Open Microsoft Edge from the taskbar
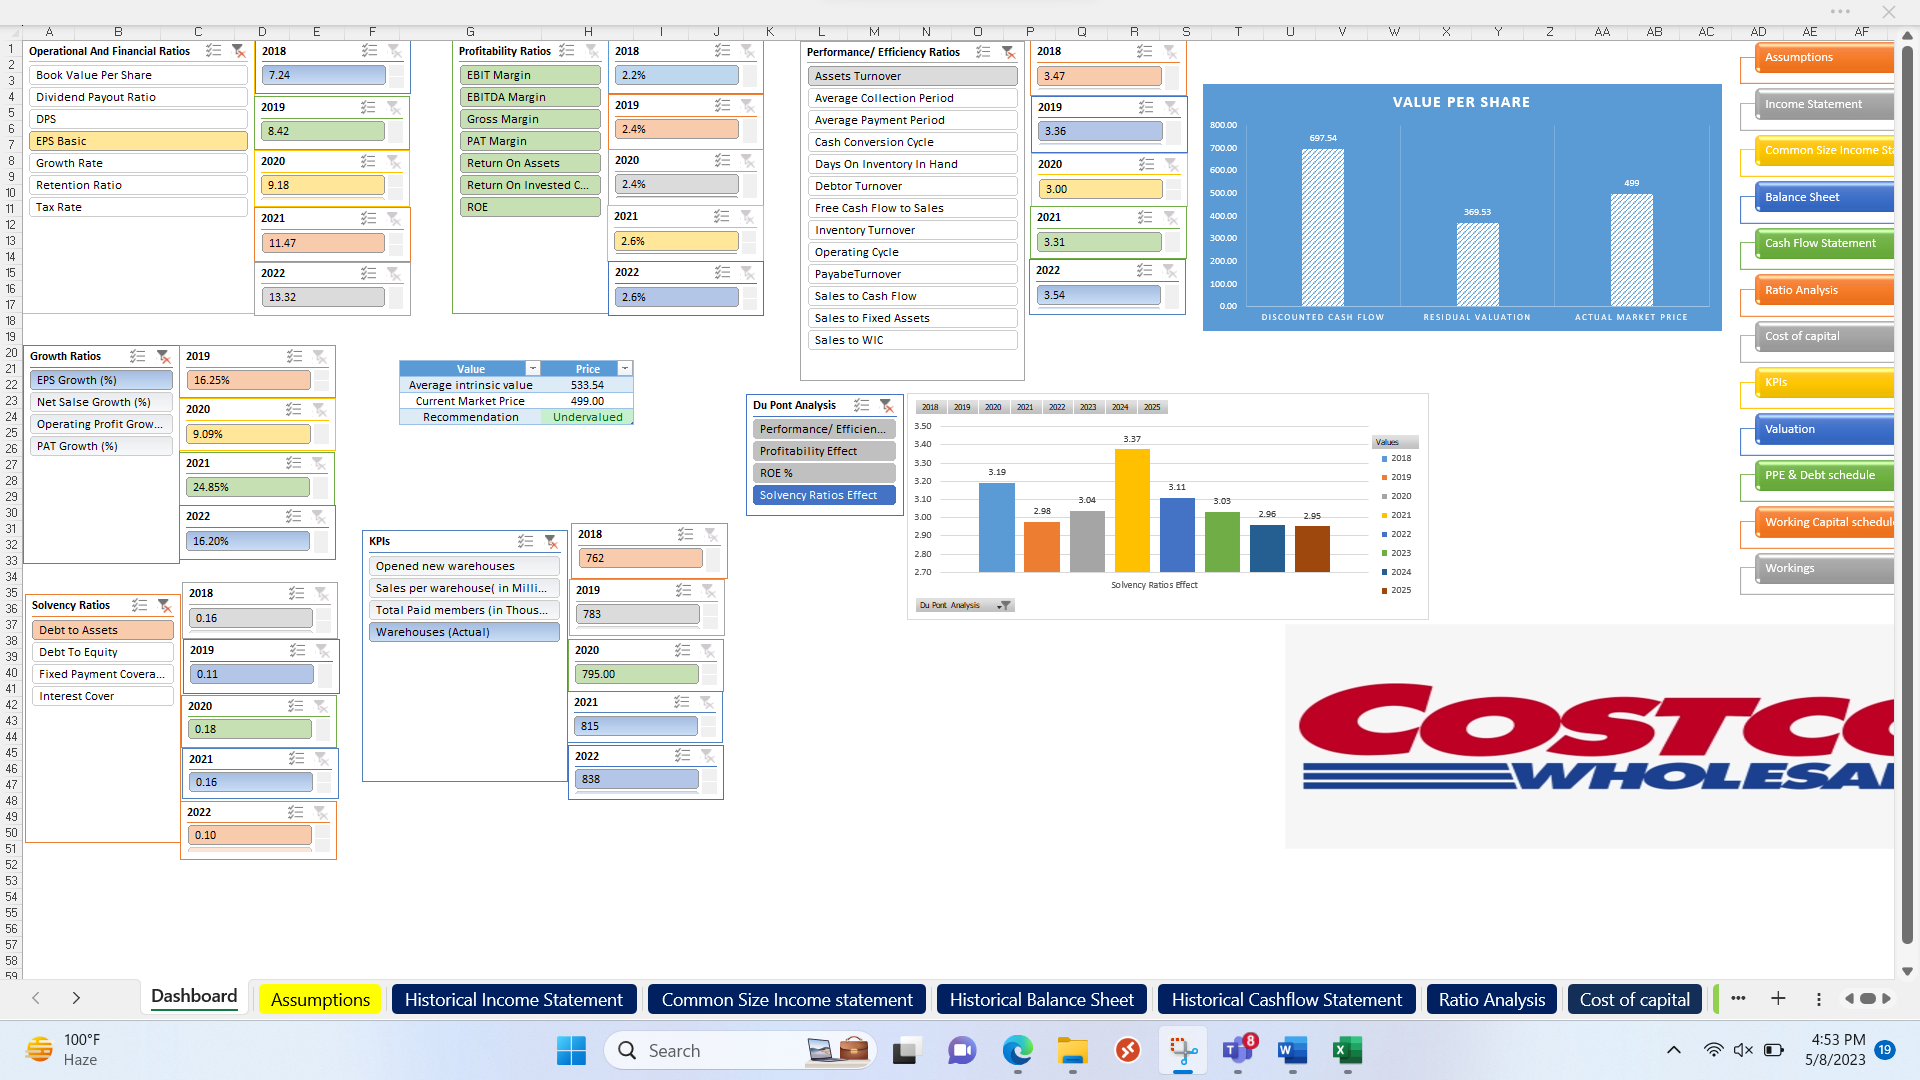The width and height of the screenshot is (1920, 1080). click(1018, 1051)
